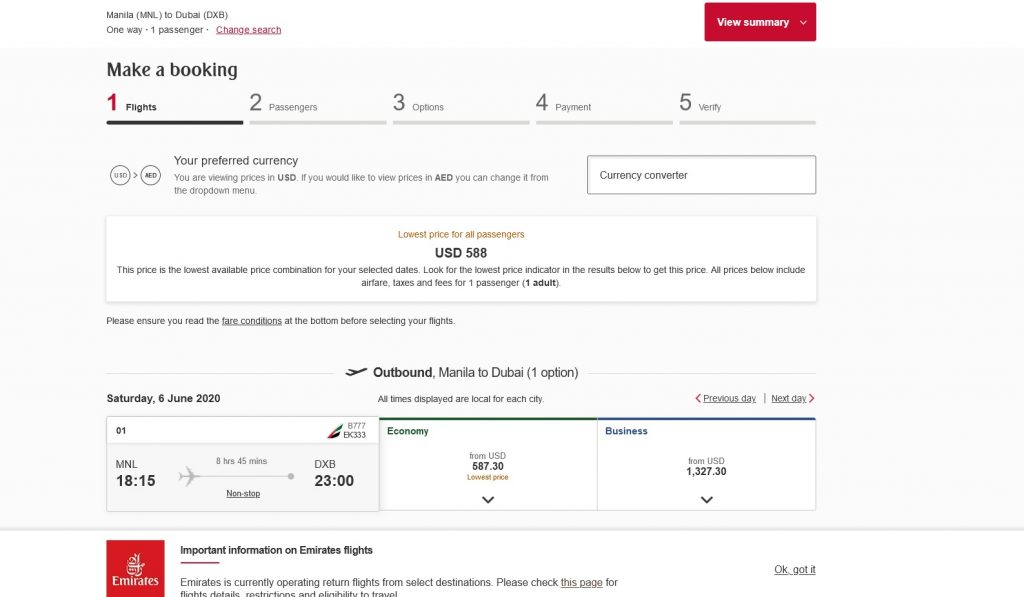Image resolution: width=1024 pixels, height=597 pixels.
Task: Click the Emirates red logo in banner
Action: point(136,569)
